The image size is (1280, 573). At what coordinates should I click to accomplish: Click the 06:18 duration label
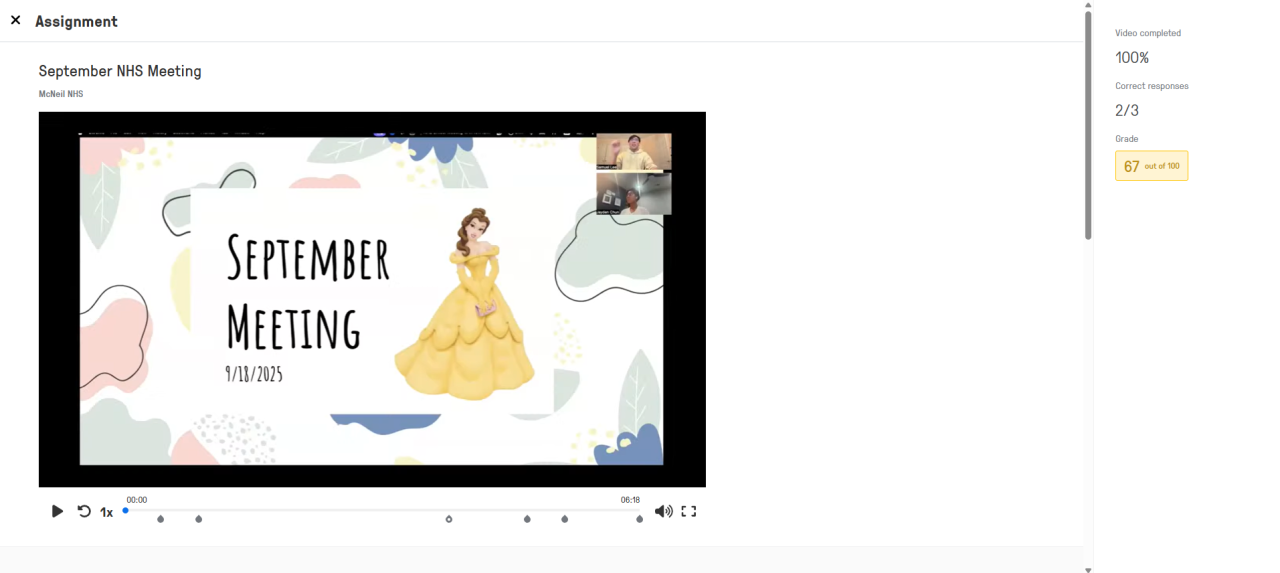coord(630,500)
